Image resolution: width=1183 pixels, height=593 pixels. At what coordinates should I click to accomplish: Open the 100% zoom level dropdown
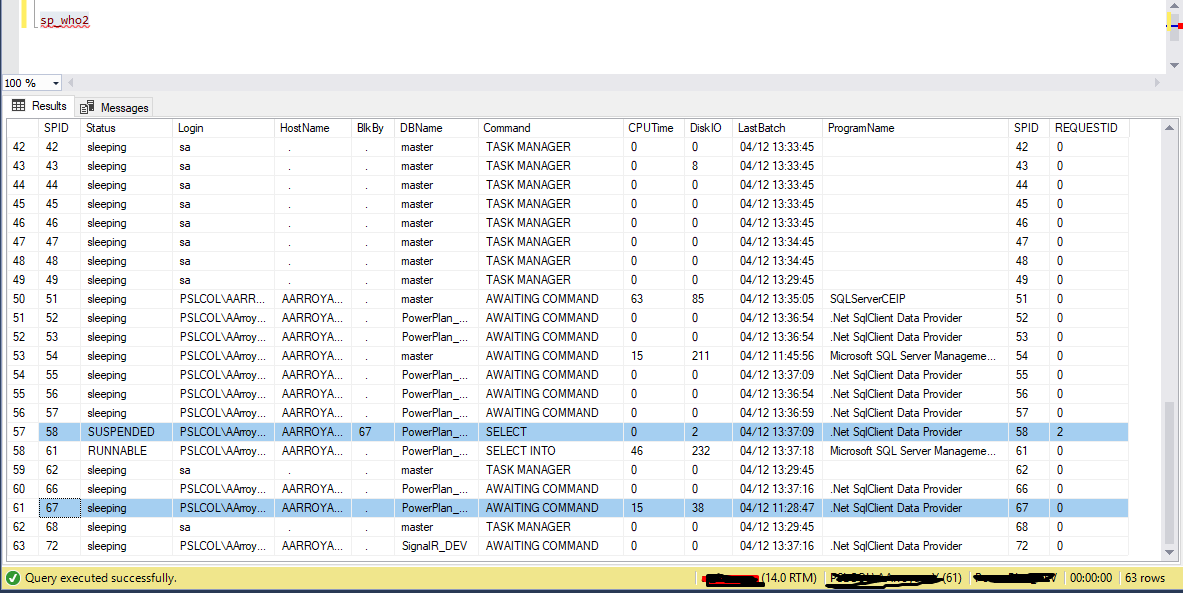[54, 83]
